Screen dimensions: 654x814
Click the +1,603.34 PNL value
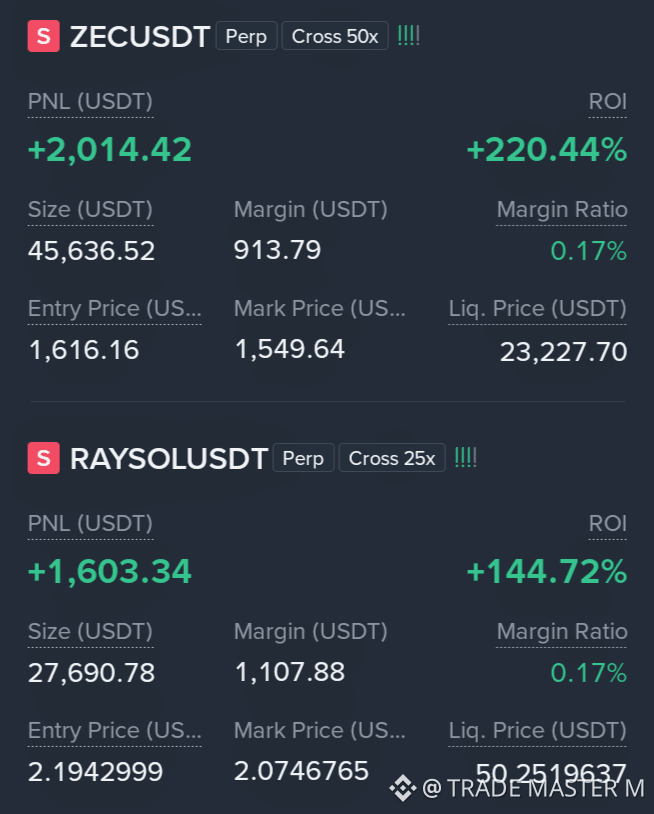tap(110, 572)
